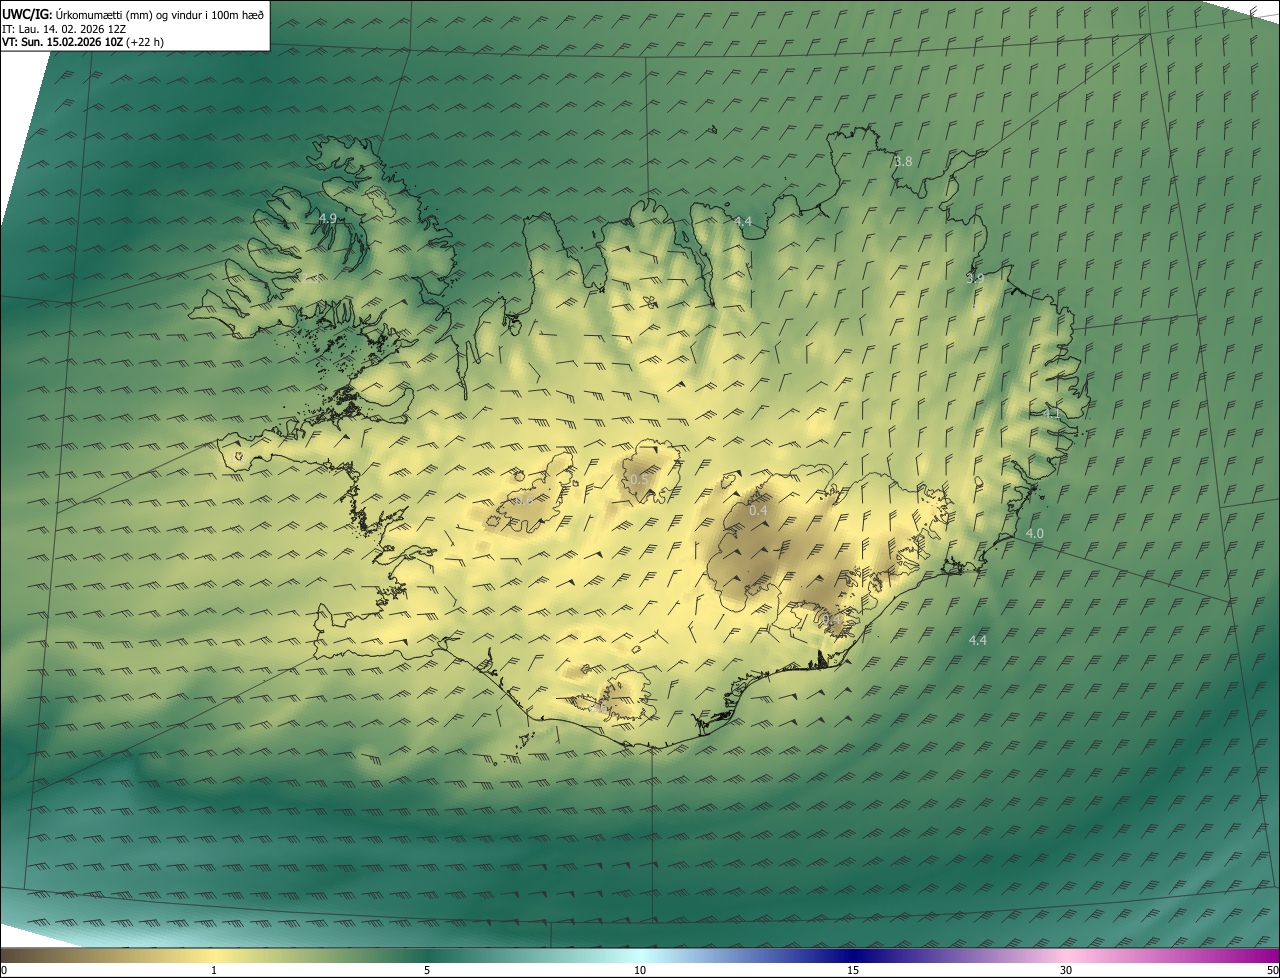Click the '50' tick on the color scale
Image resolution: width=1280 pixels, height=978 pixels.
(x=1272, y=970)
